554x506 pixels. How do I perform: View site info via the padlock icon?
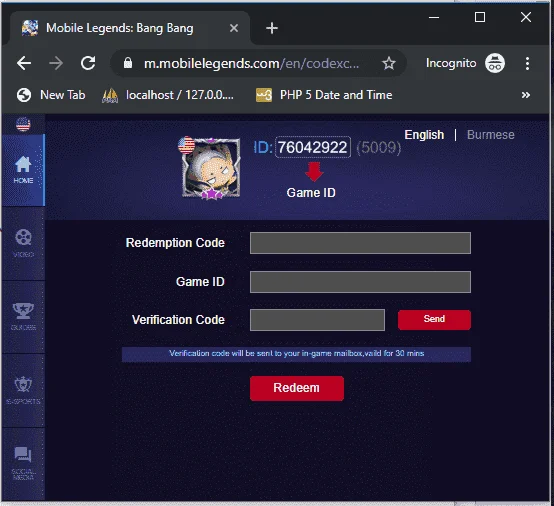pyautogui.click(x=128, y=63)
